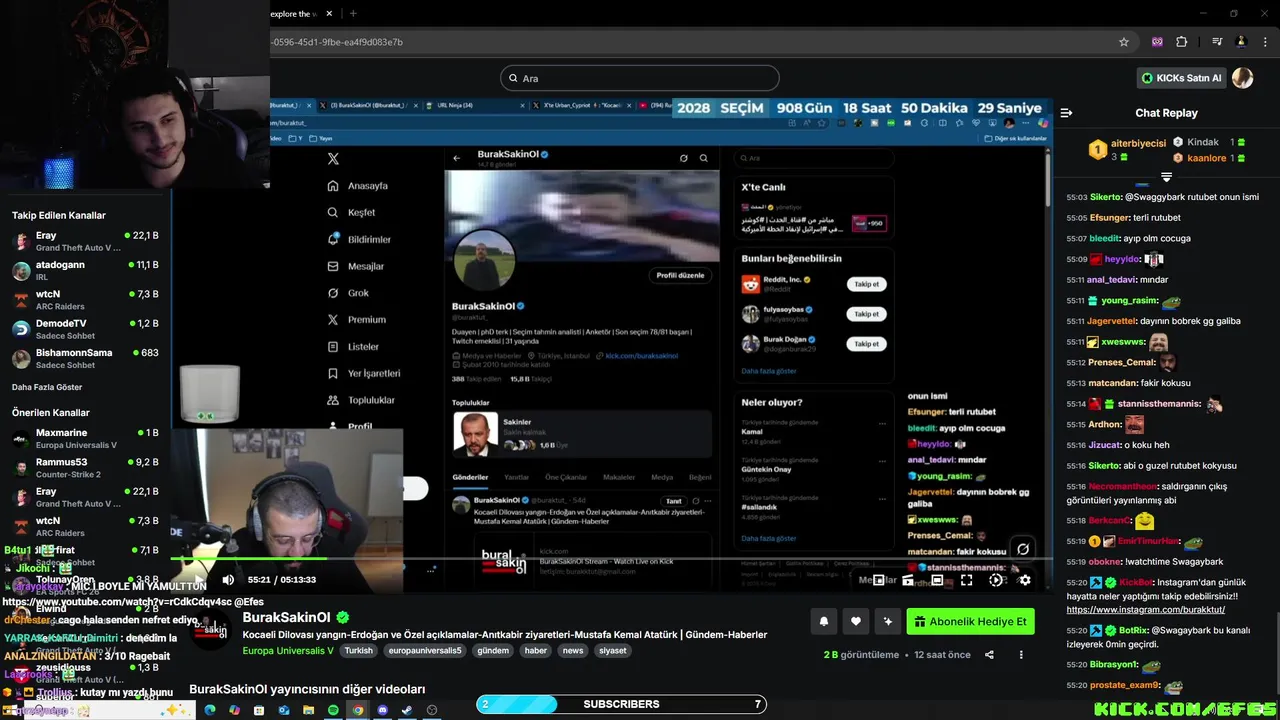Open Grok in X sidebar

click(349, 293)
